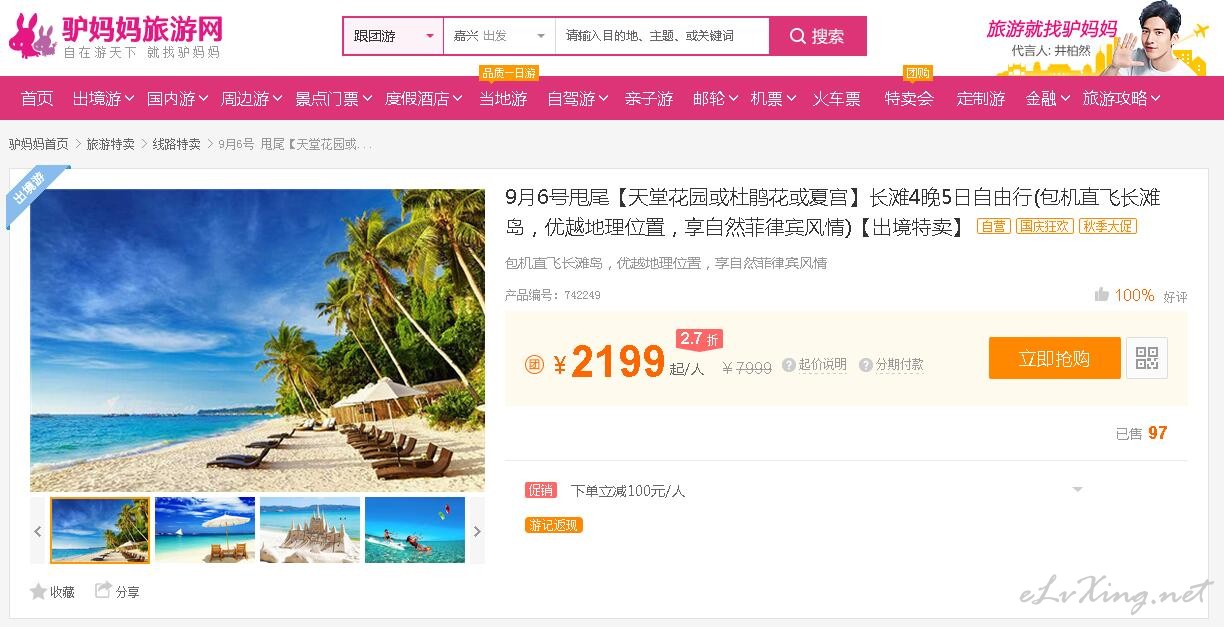The height and width of the screenshot is (627, 1224).
Task: Show next thumbnails with right arrow
Action: pos(477,531)
